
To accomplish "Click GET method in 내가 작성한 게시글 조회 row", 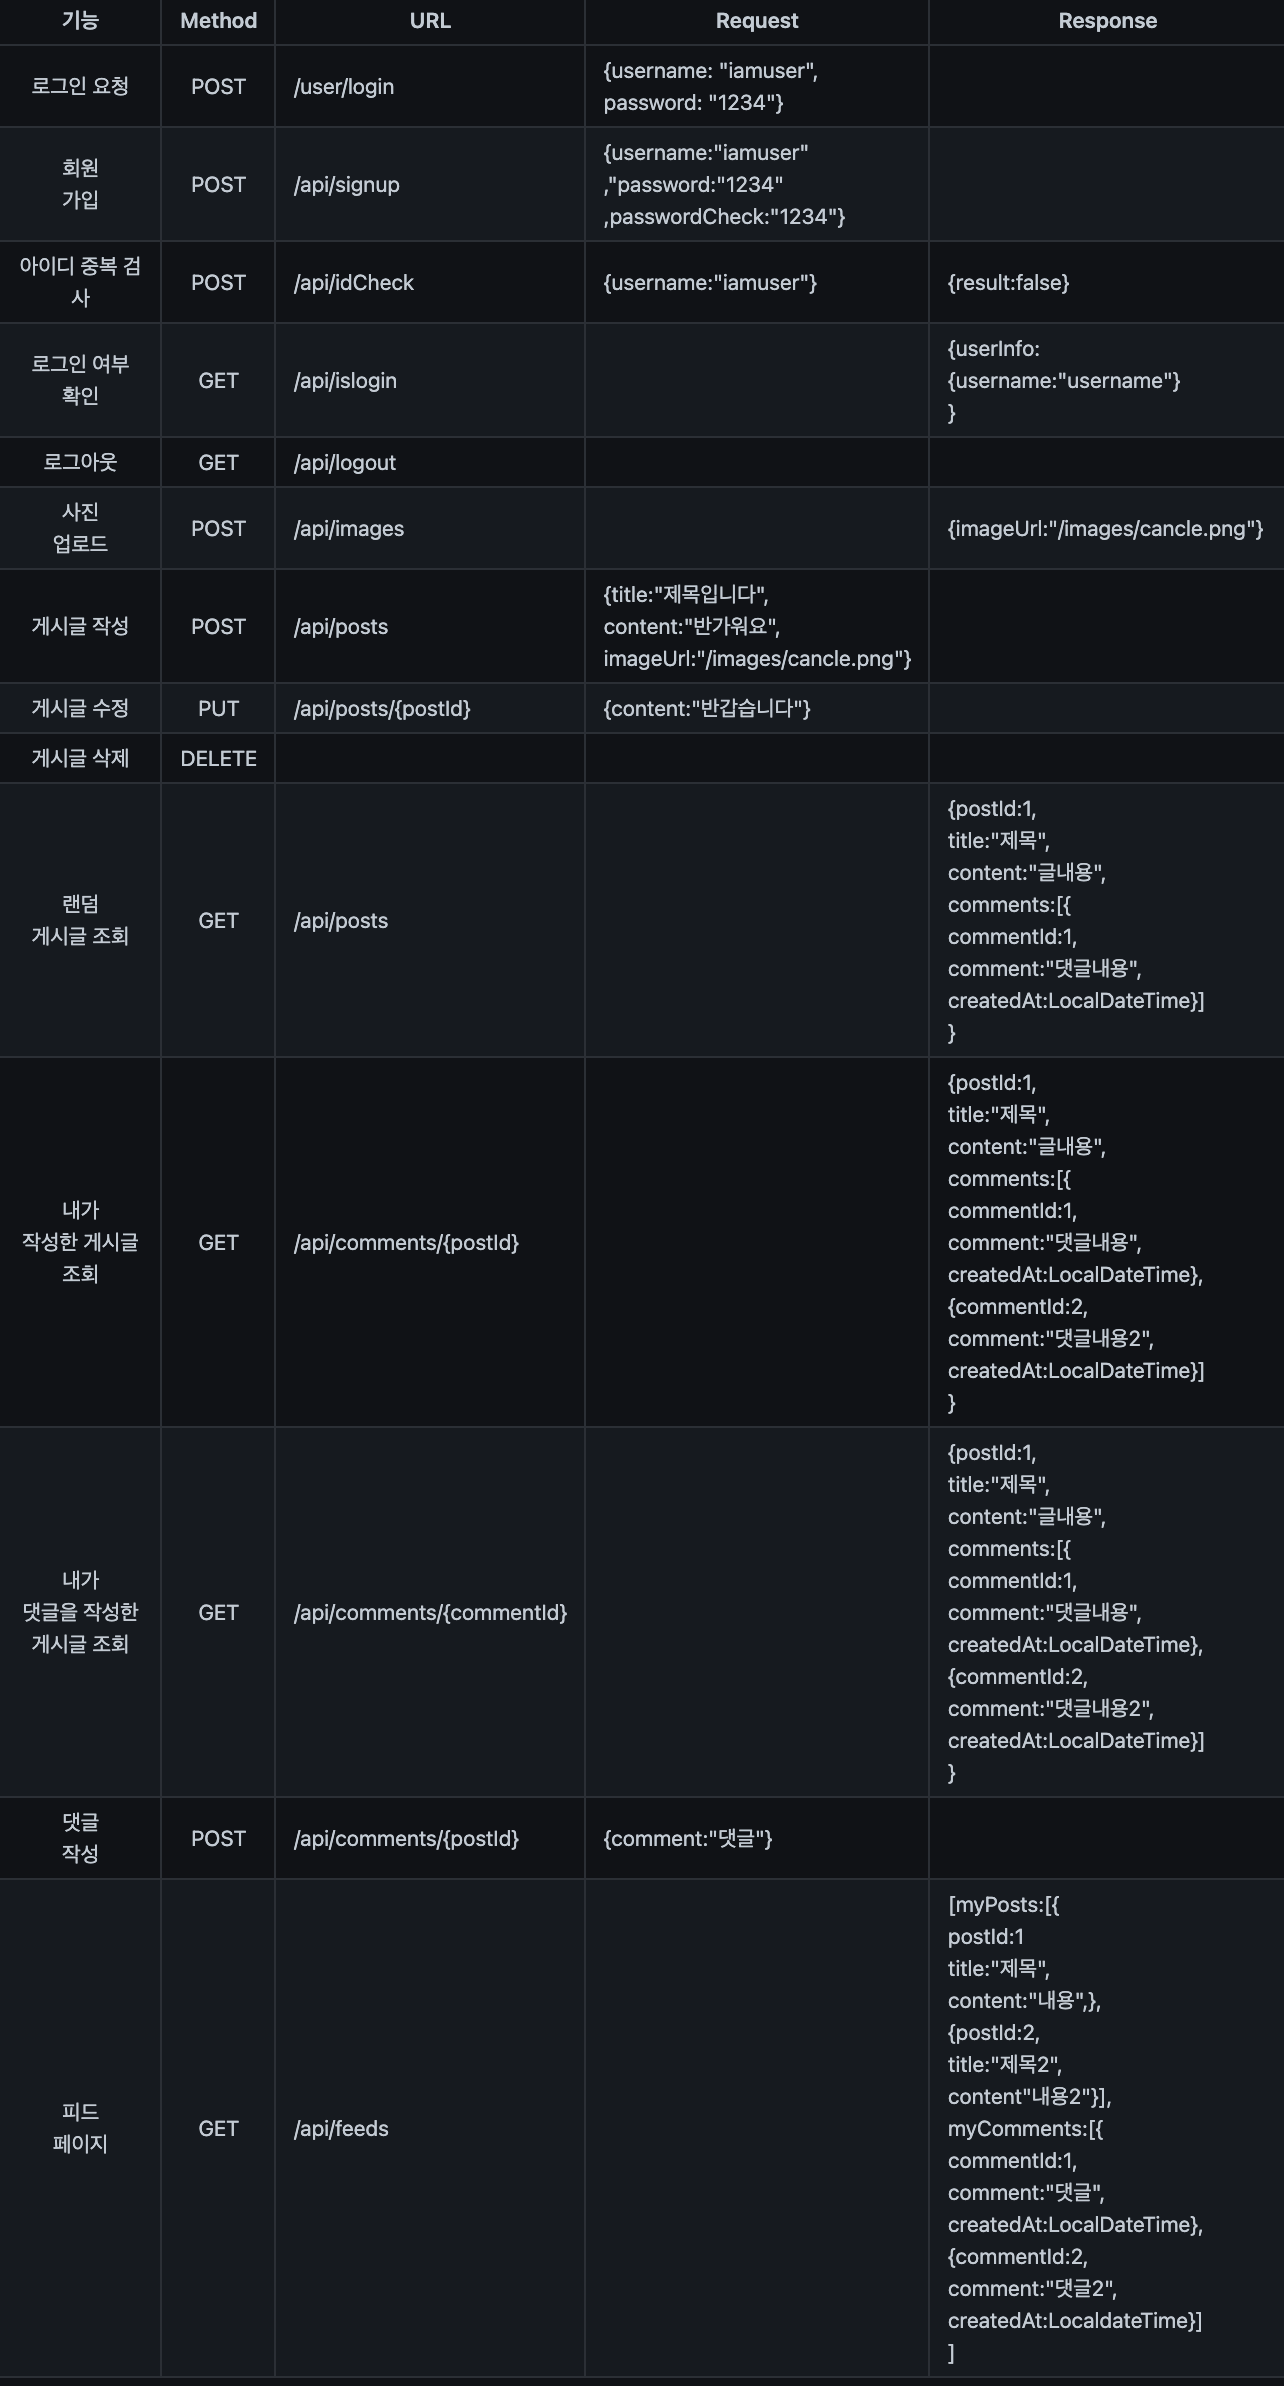I will pyautogui.click(x=218, y=1242).
